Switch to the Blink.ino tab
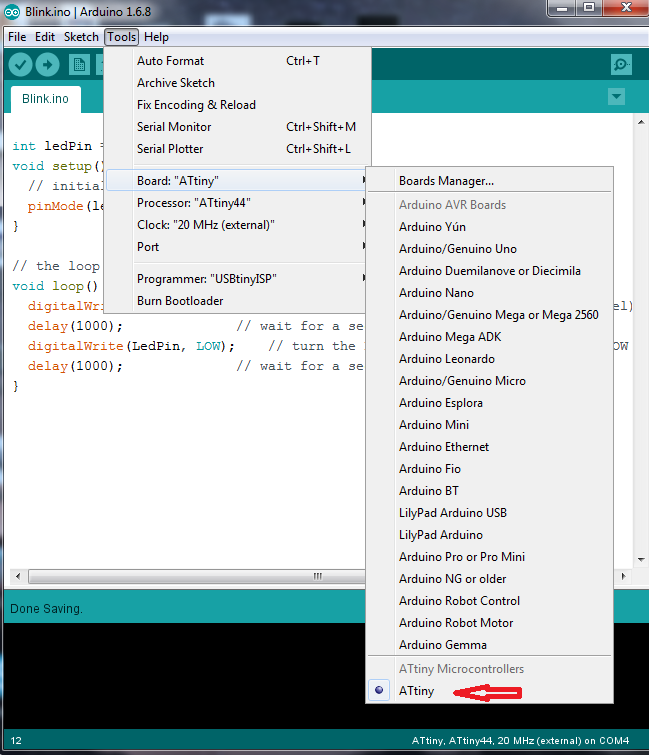Image resolution: width=649 pixels, height=755 pixels. coord(45,99)
